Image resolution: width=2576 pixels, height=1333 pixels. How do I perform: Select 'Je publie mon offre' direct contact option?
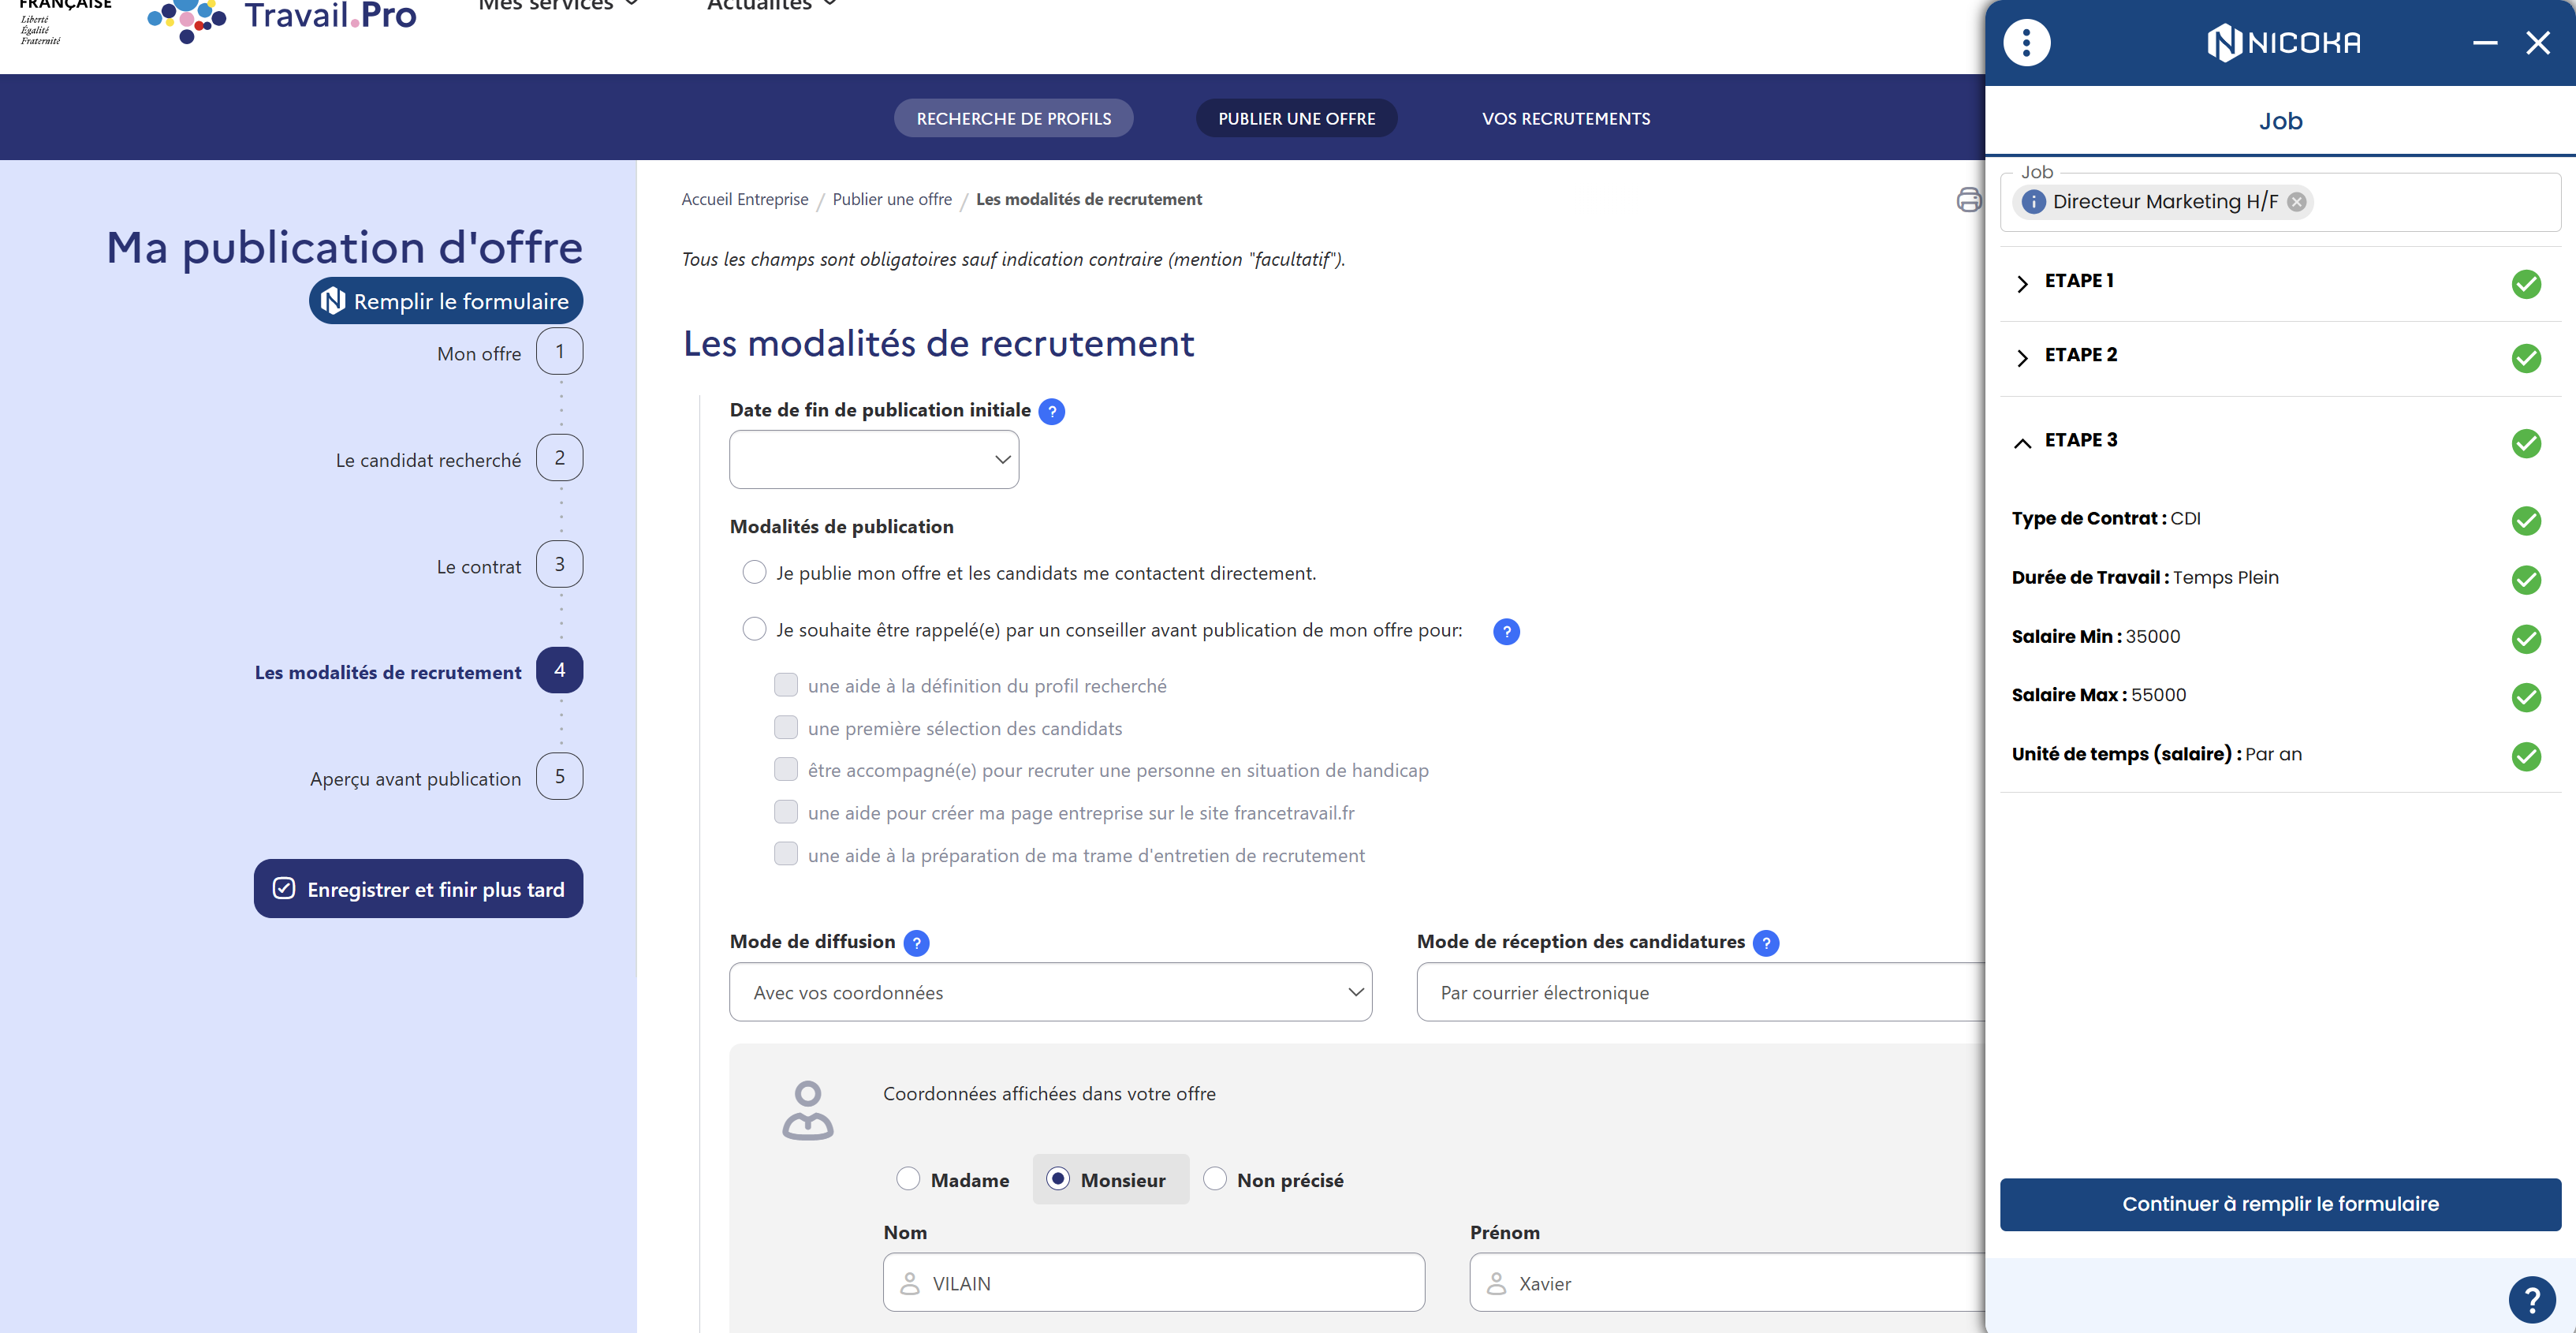click(x=754, y=572)
